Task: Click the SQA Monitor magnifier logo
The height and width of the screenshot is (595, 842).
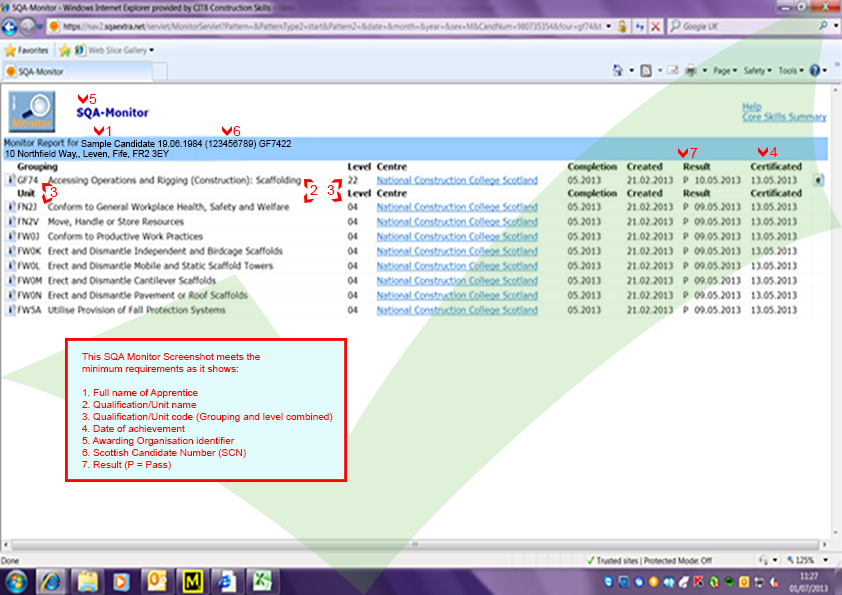Action: tap(32, 111)
